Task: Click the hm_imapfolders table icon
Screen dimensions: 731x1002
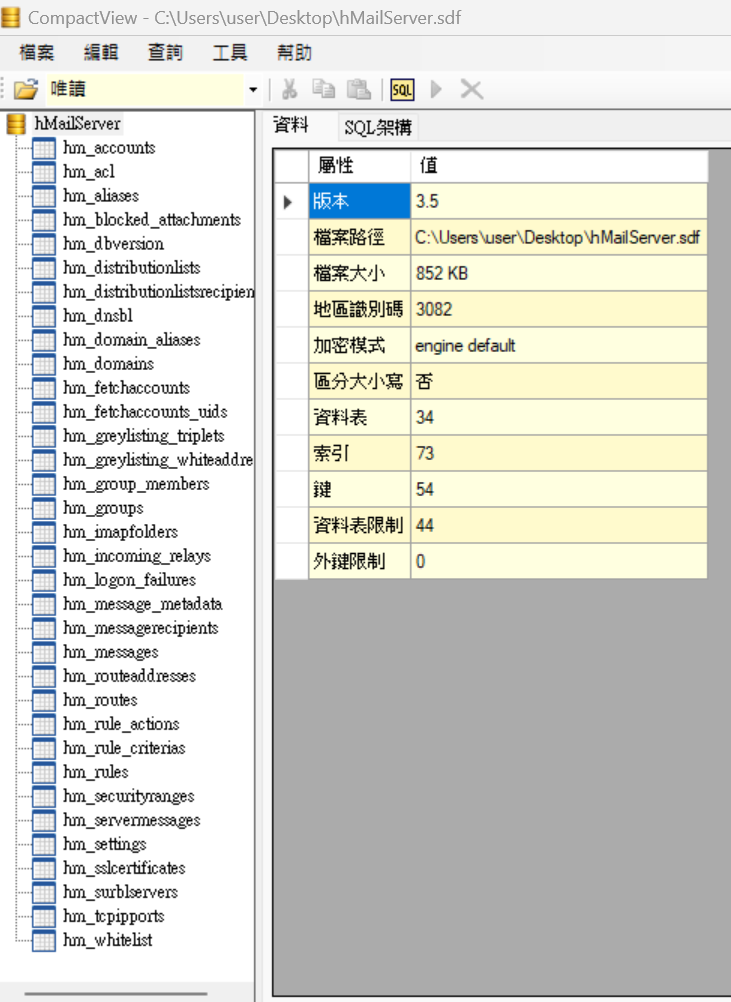Action: tap(43, 532)
